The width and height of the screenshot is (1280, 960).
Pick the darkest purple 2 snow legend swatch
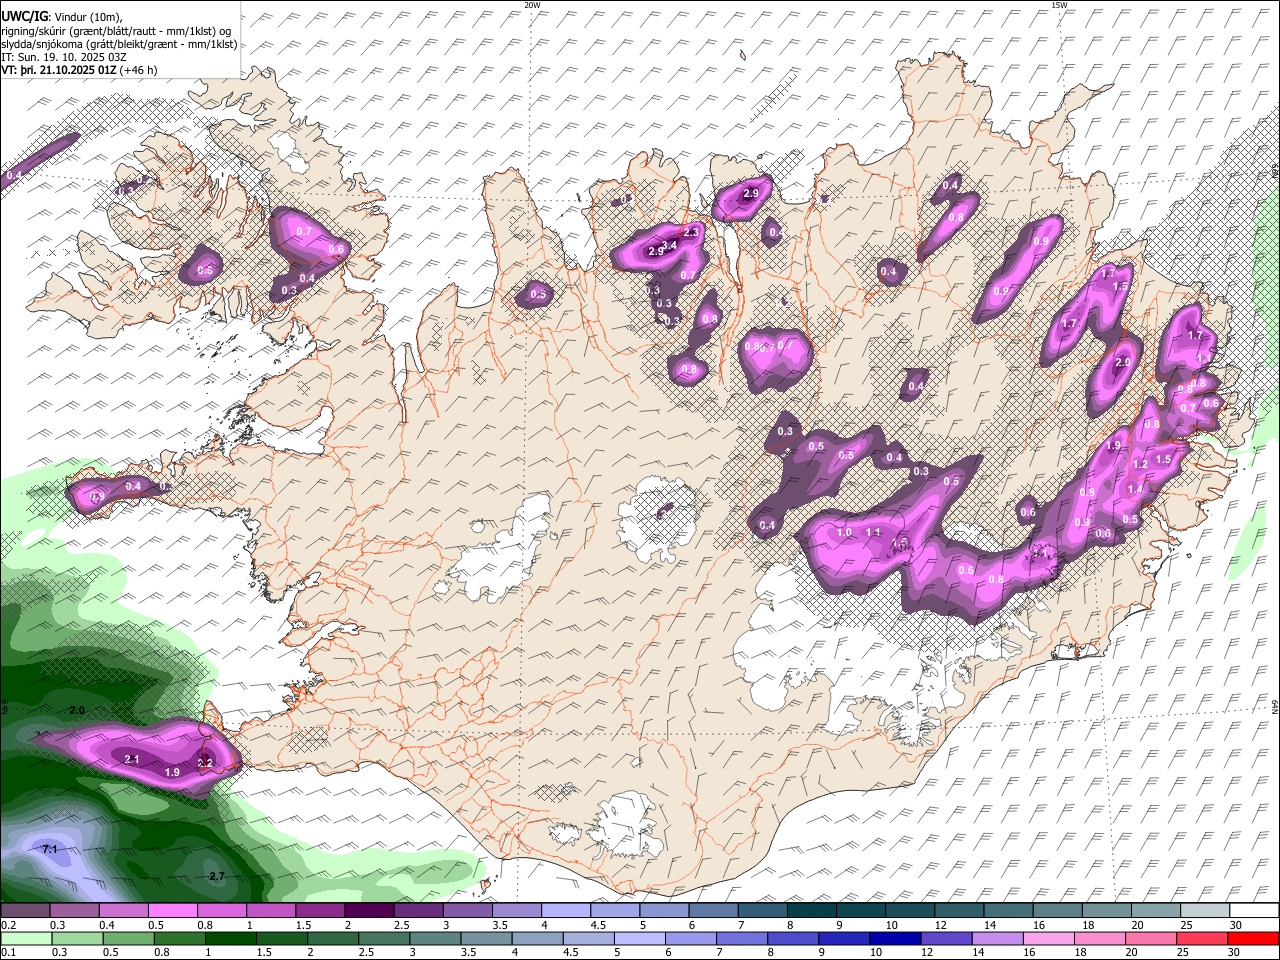point(369,911)
